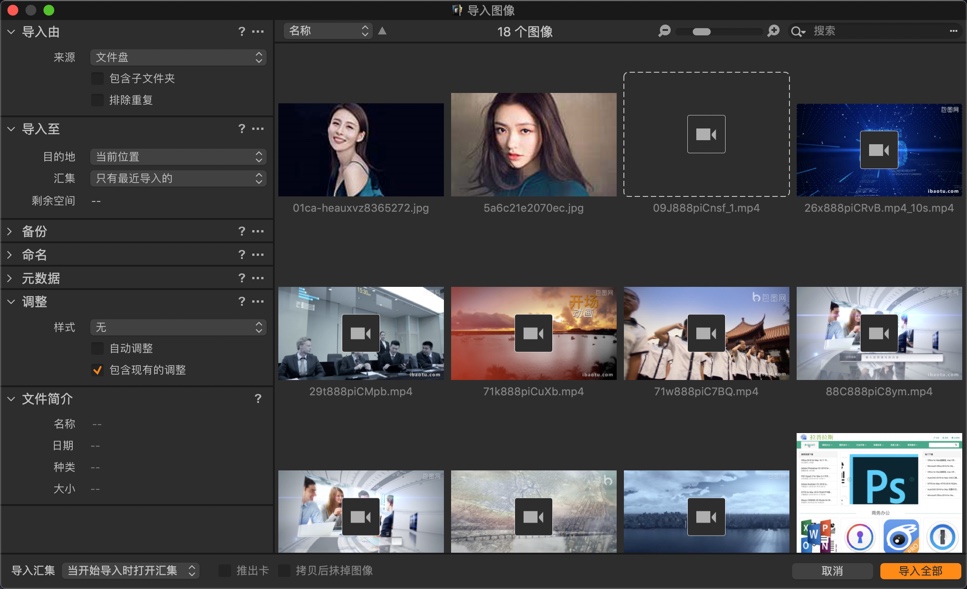Enable the 包含子文件夹 checkbox
Image resolution: width=967 pixels, height=589 pixels.
click(97, 78)
